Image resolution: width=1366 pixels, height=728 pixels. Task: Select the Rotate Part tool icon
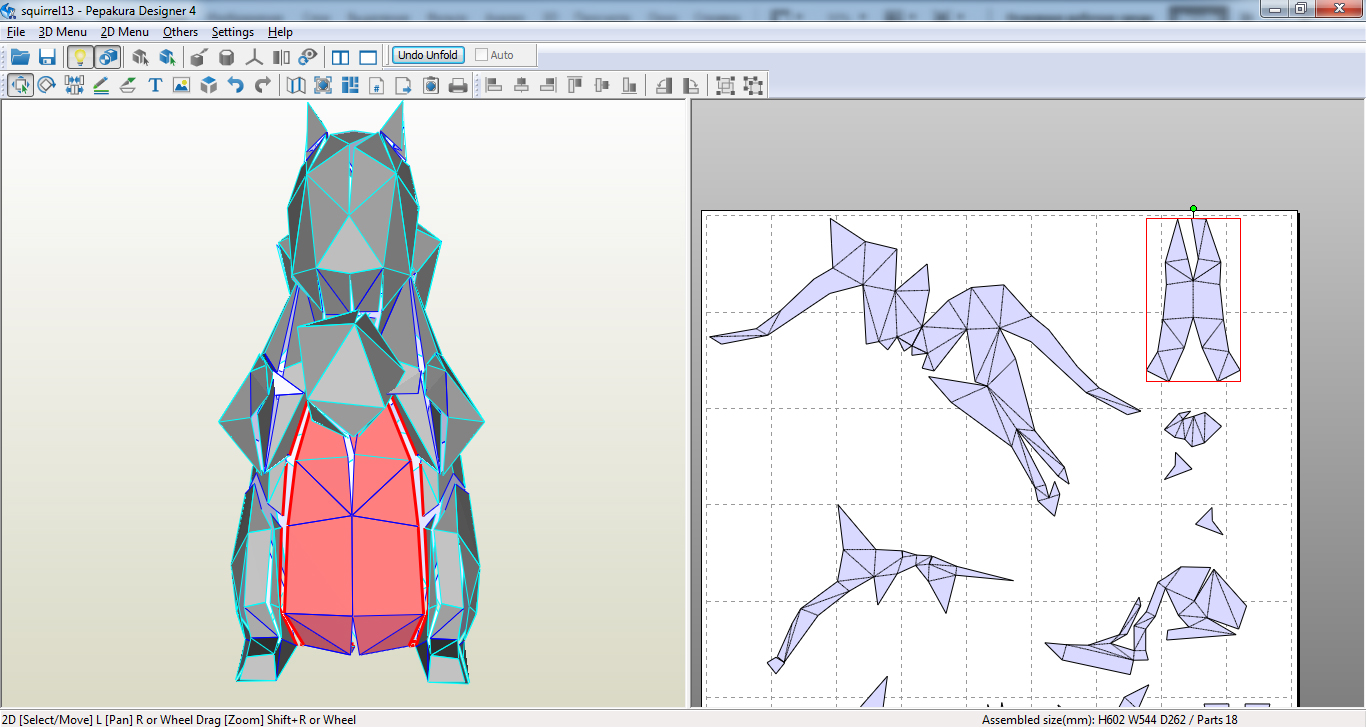[x=47, y=85]
